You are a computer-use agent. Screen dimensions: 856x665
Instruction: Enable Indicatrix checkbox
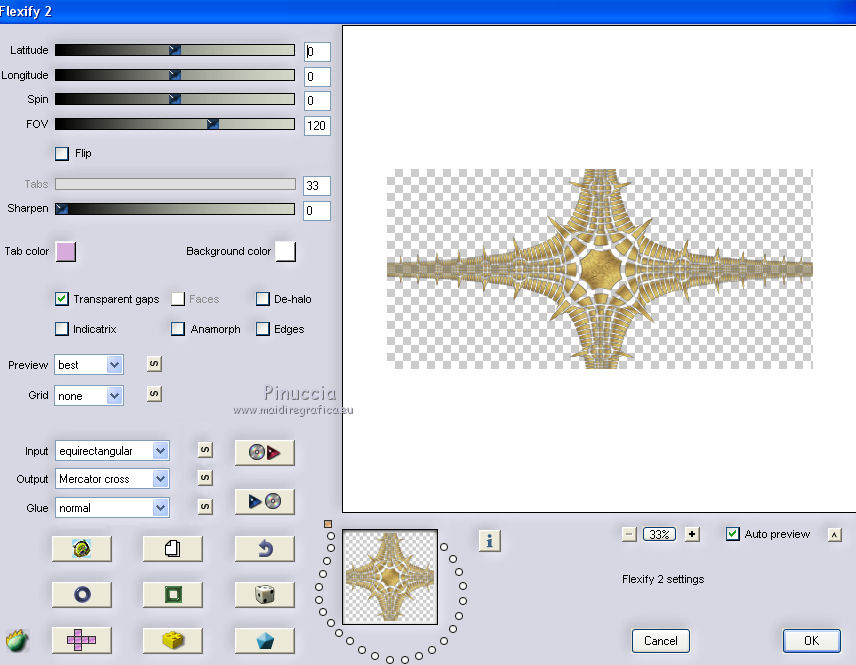click(x=62, y=329)
